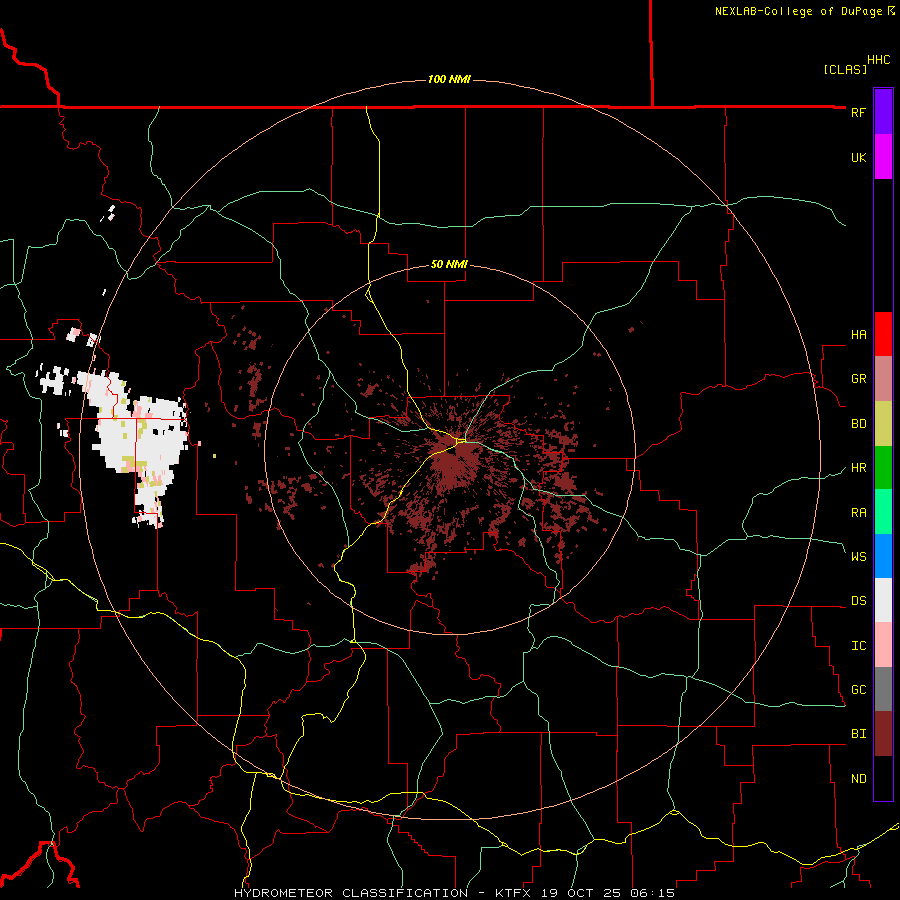
Task: Click the GC legend label
Action: pos(858,690)
